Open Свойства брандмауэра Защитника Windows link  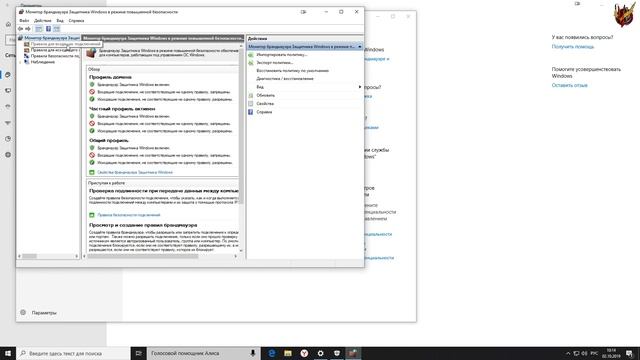(x=135, y=172)
